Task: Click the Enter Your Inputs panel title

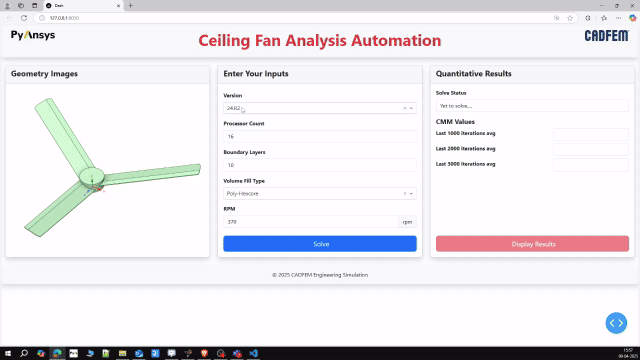Action: [x=256, y=74]
